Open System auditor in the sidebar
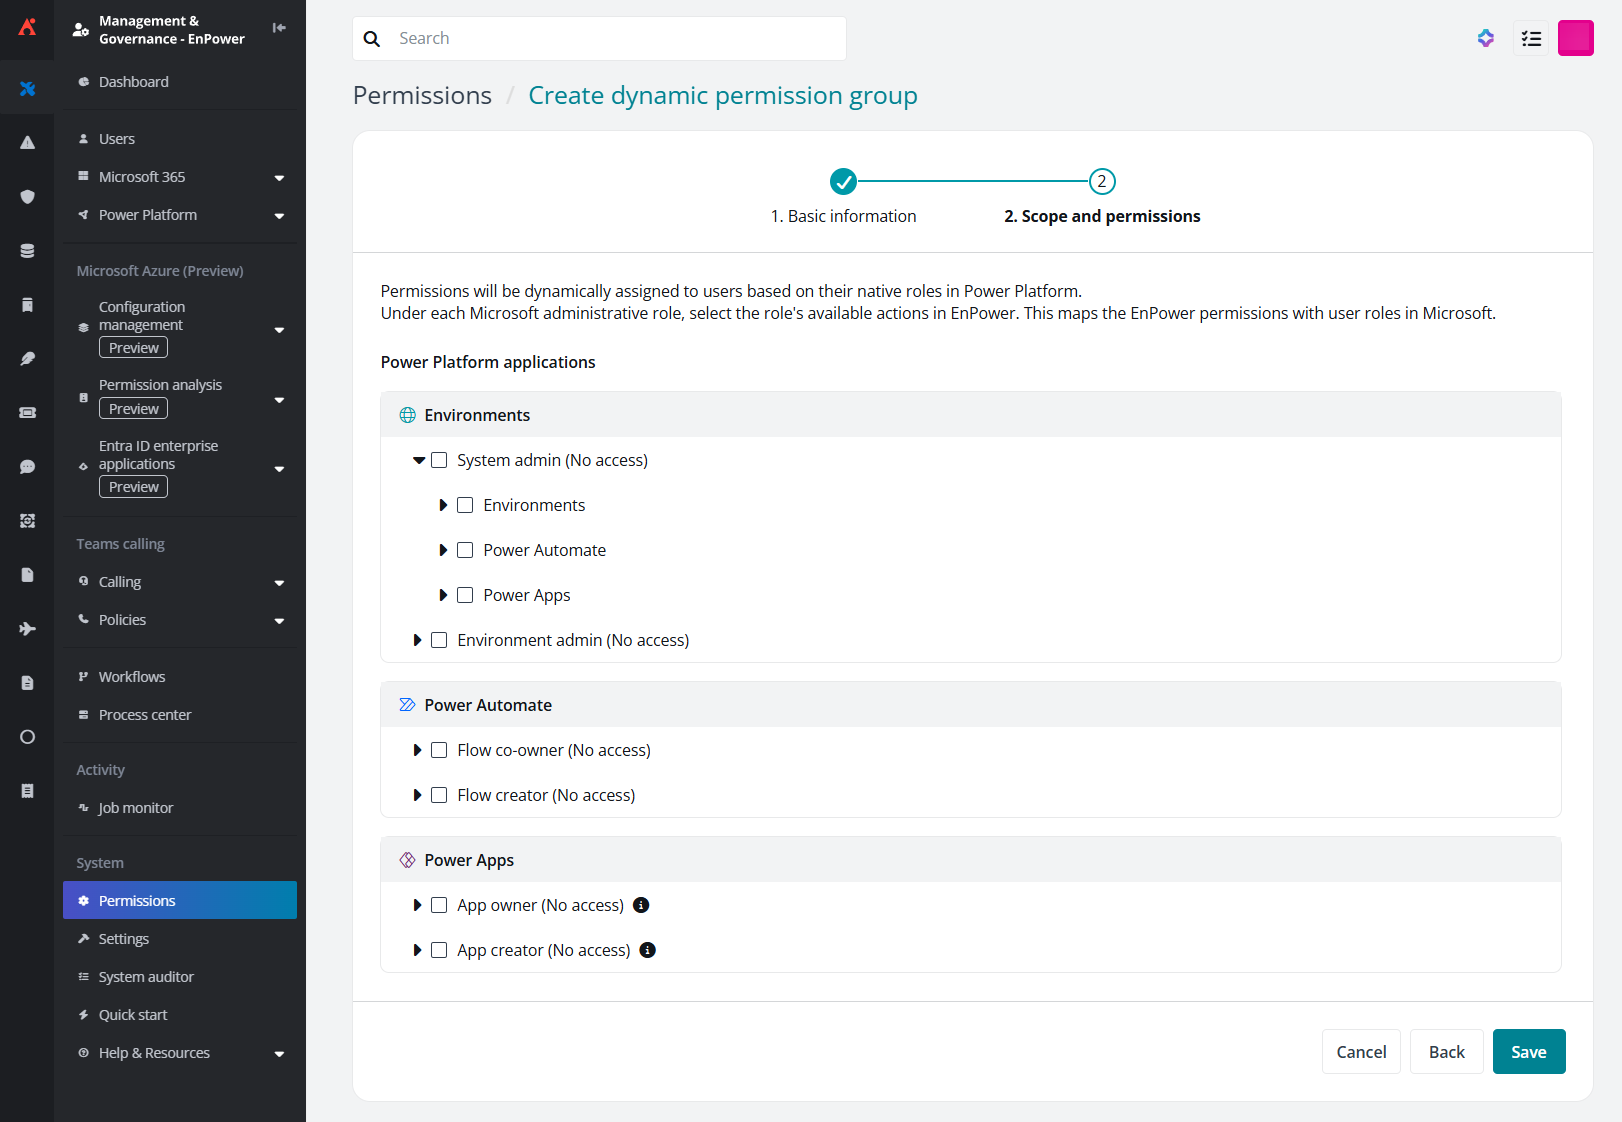Image resolution: width=1622 pixels, height=1122 pixels. 146,977
